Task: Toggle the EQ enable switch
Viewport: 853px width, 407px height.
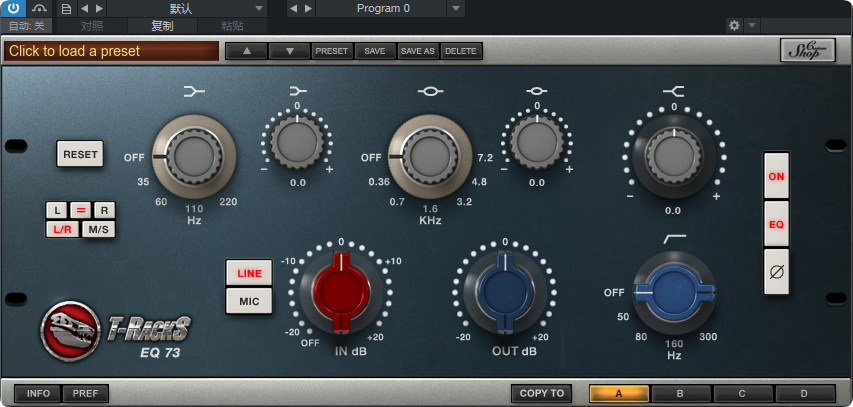Action: point(776,224)
